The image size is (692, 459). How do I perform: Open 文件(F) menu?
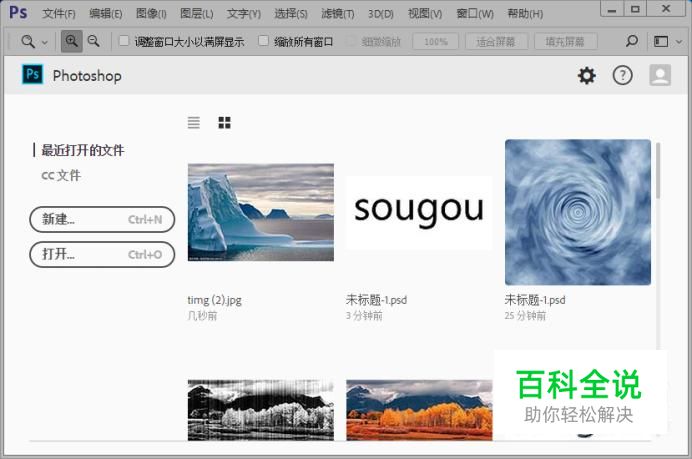pyautogui.click(x=59, y=14)
